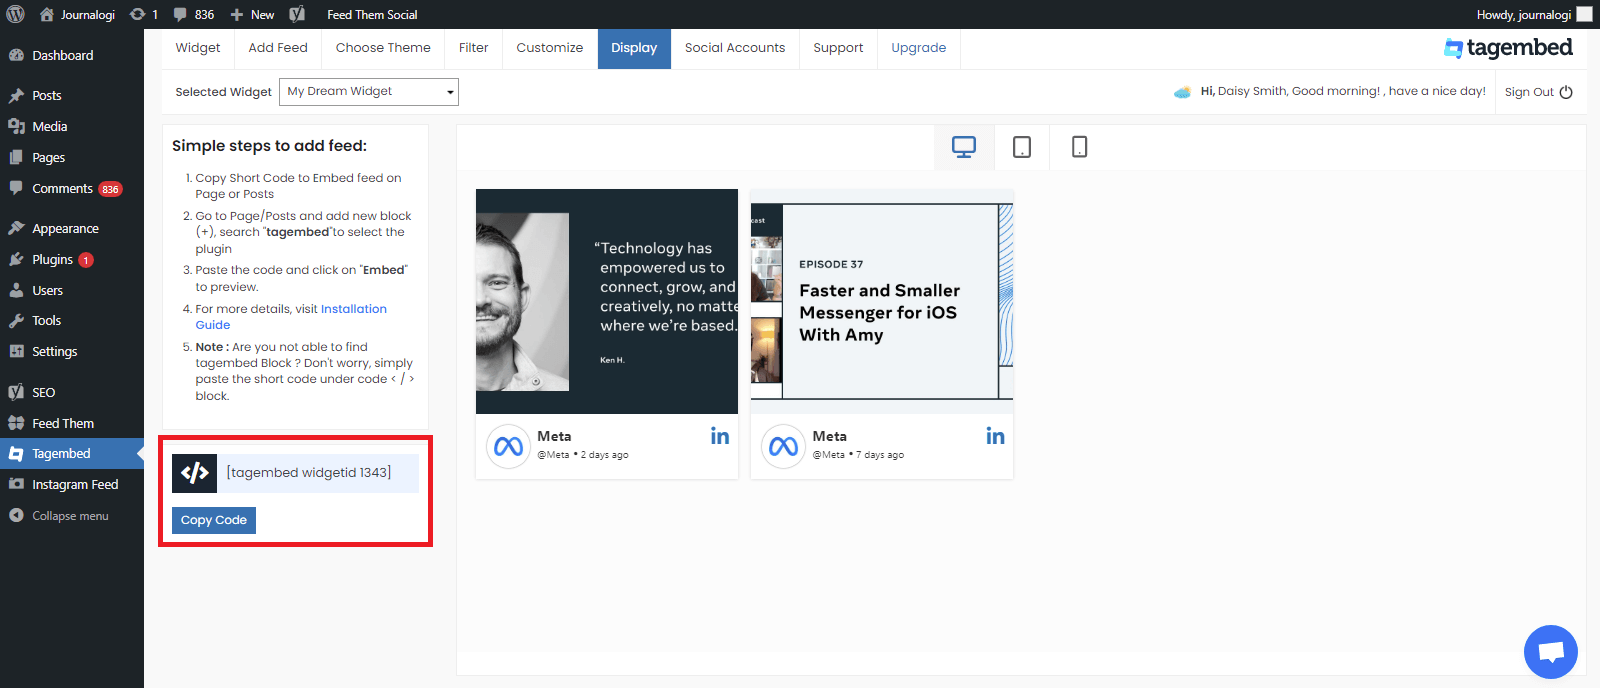Click the tagembed logo
1600x688 pixels.
click(1508, 48)
